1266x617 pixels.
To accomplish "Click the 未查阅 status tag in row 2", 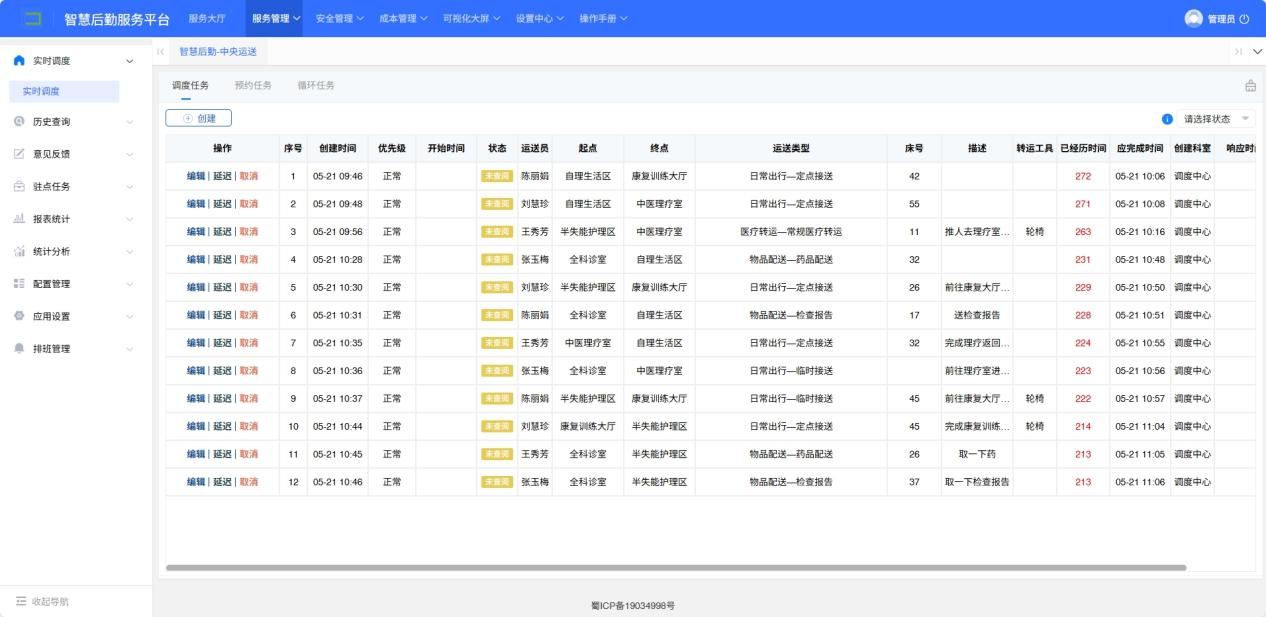I will point(497,204).
